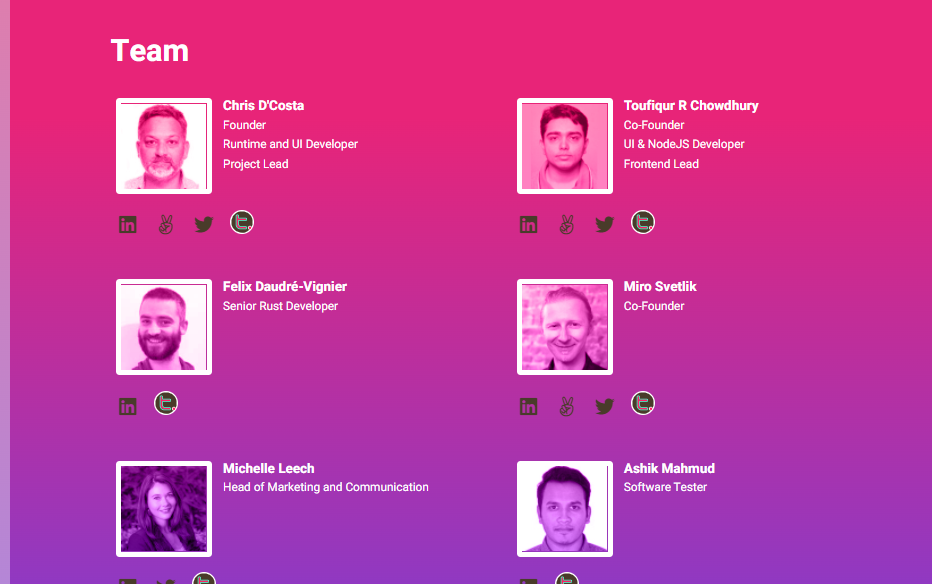Select Ashik Mahmud's profile photo

tap(565, 509)
